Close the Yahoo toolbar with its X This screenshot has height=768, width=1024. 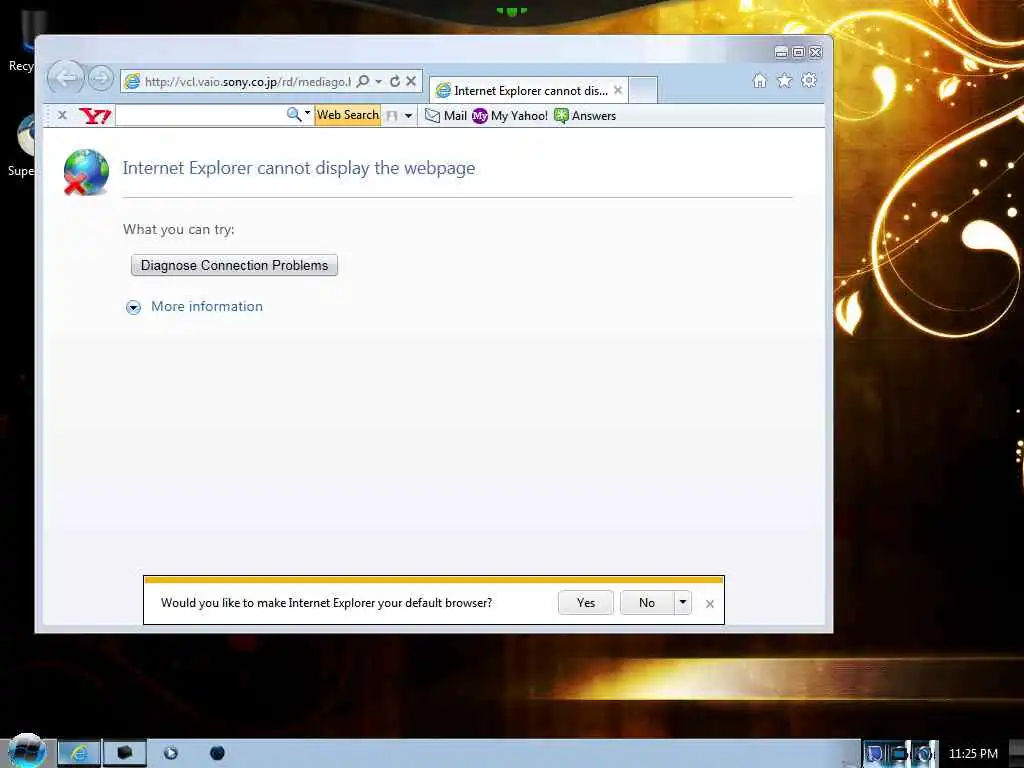62,115
